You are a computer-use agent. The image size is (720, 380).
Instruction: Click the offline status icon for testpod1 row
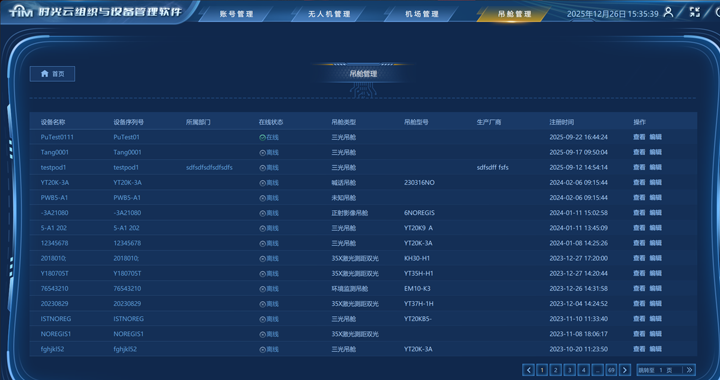tap(262, 168)
